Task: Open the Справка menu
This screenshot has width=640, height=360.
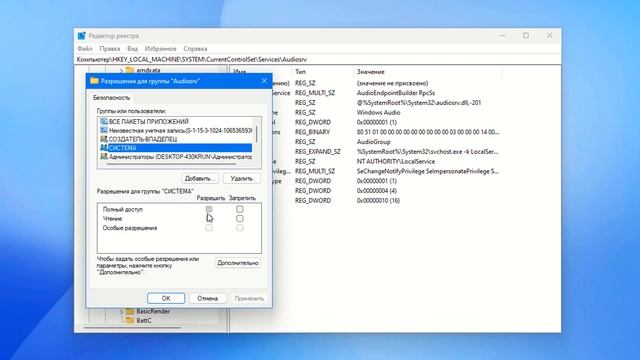Action: tap(195, 49)
